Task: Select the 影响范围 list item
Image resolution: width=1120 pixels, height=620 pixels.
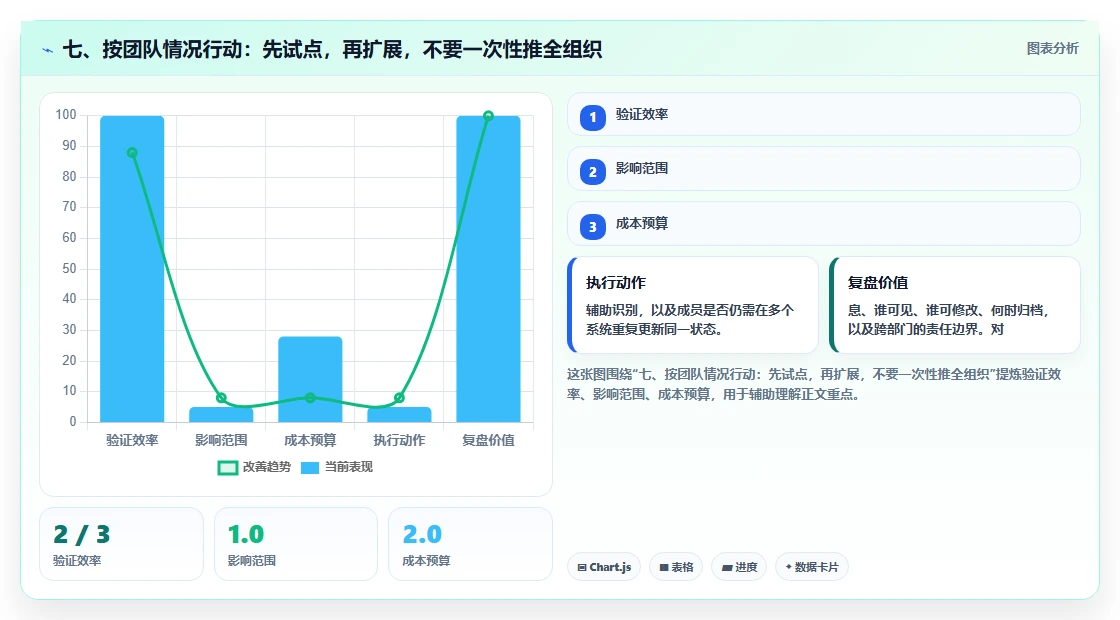Action: click(824, 169)
